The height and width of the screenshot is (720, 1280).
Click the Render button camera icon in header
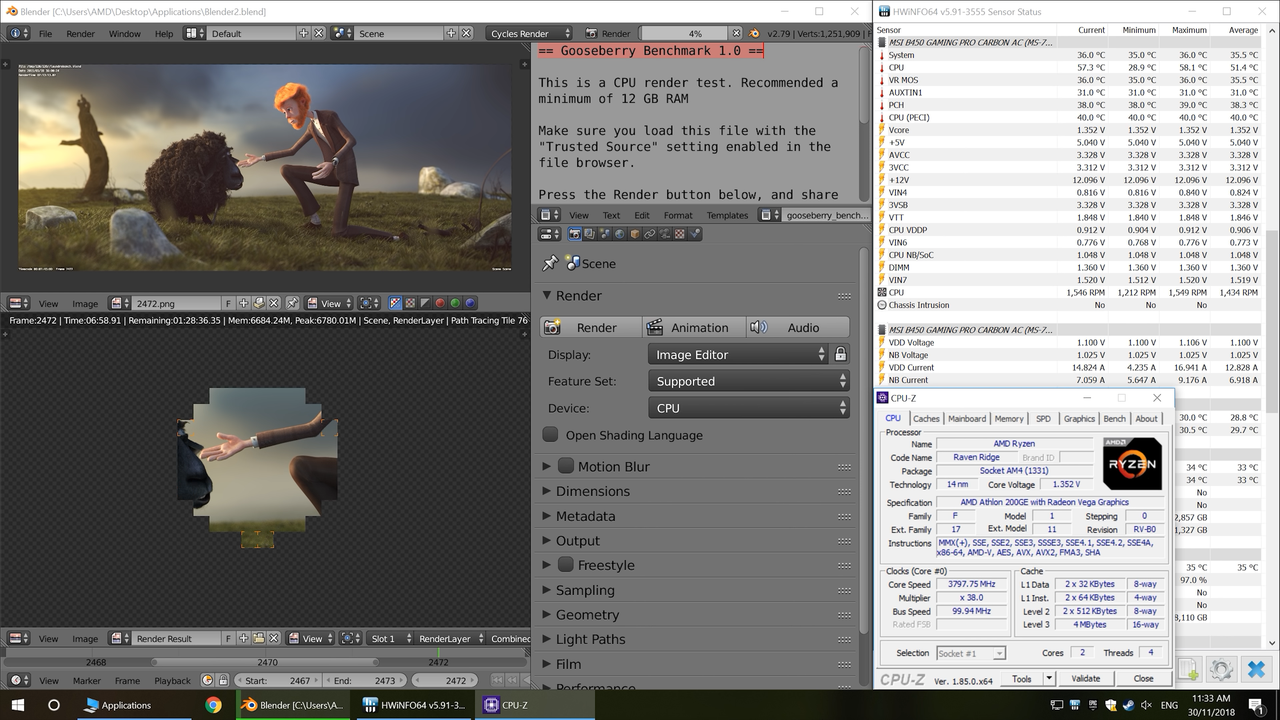tap(592, 33)
